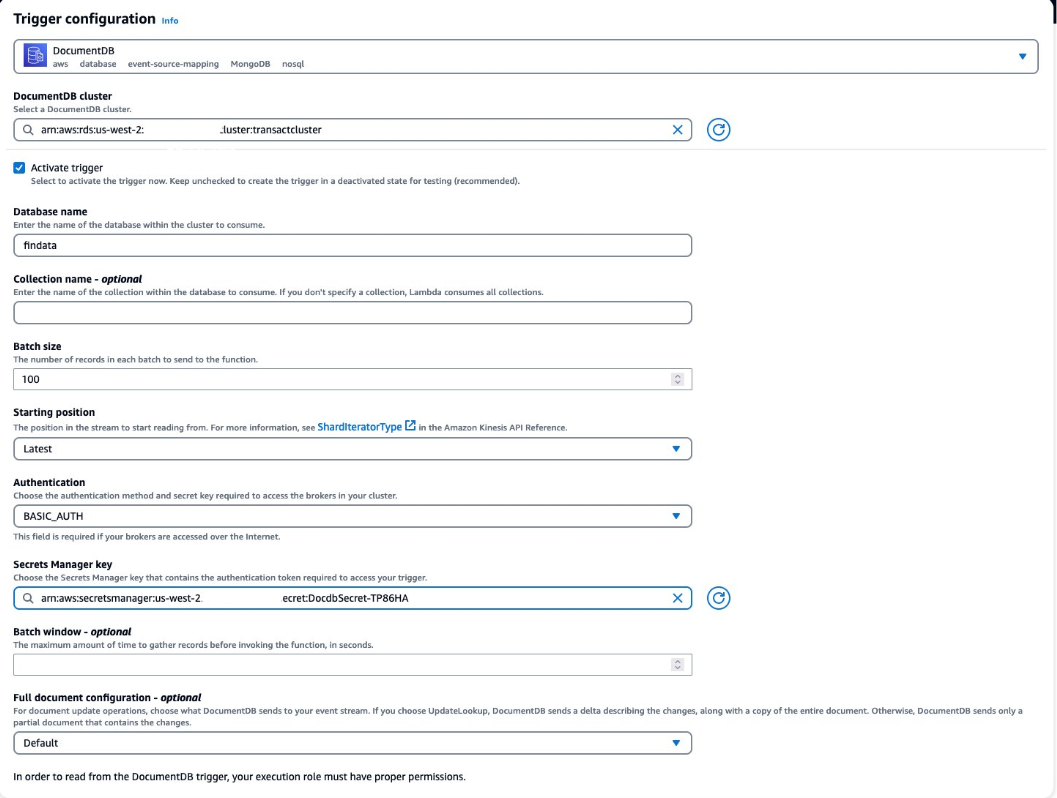The image size is (1057, 798).
Task: Uncheck the Activate trigger checkbox
Action: (x=19, y=168)
